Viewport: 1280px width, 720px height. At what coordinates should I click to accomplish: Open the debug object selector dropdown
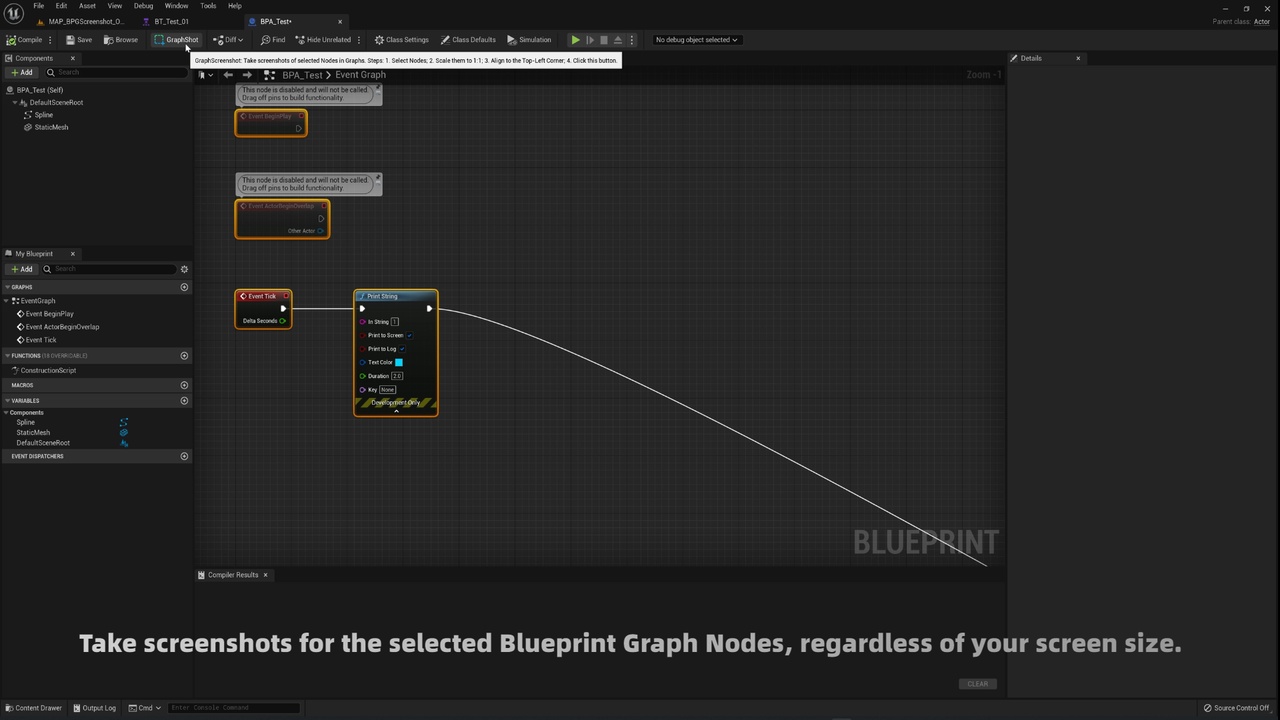[x=696, y=40]
